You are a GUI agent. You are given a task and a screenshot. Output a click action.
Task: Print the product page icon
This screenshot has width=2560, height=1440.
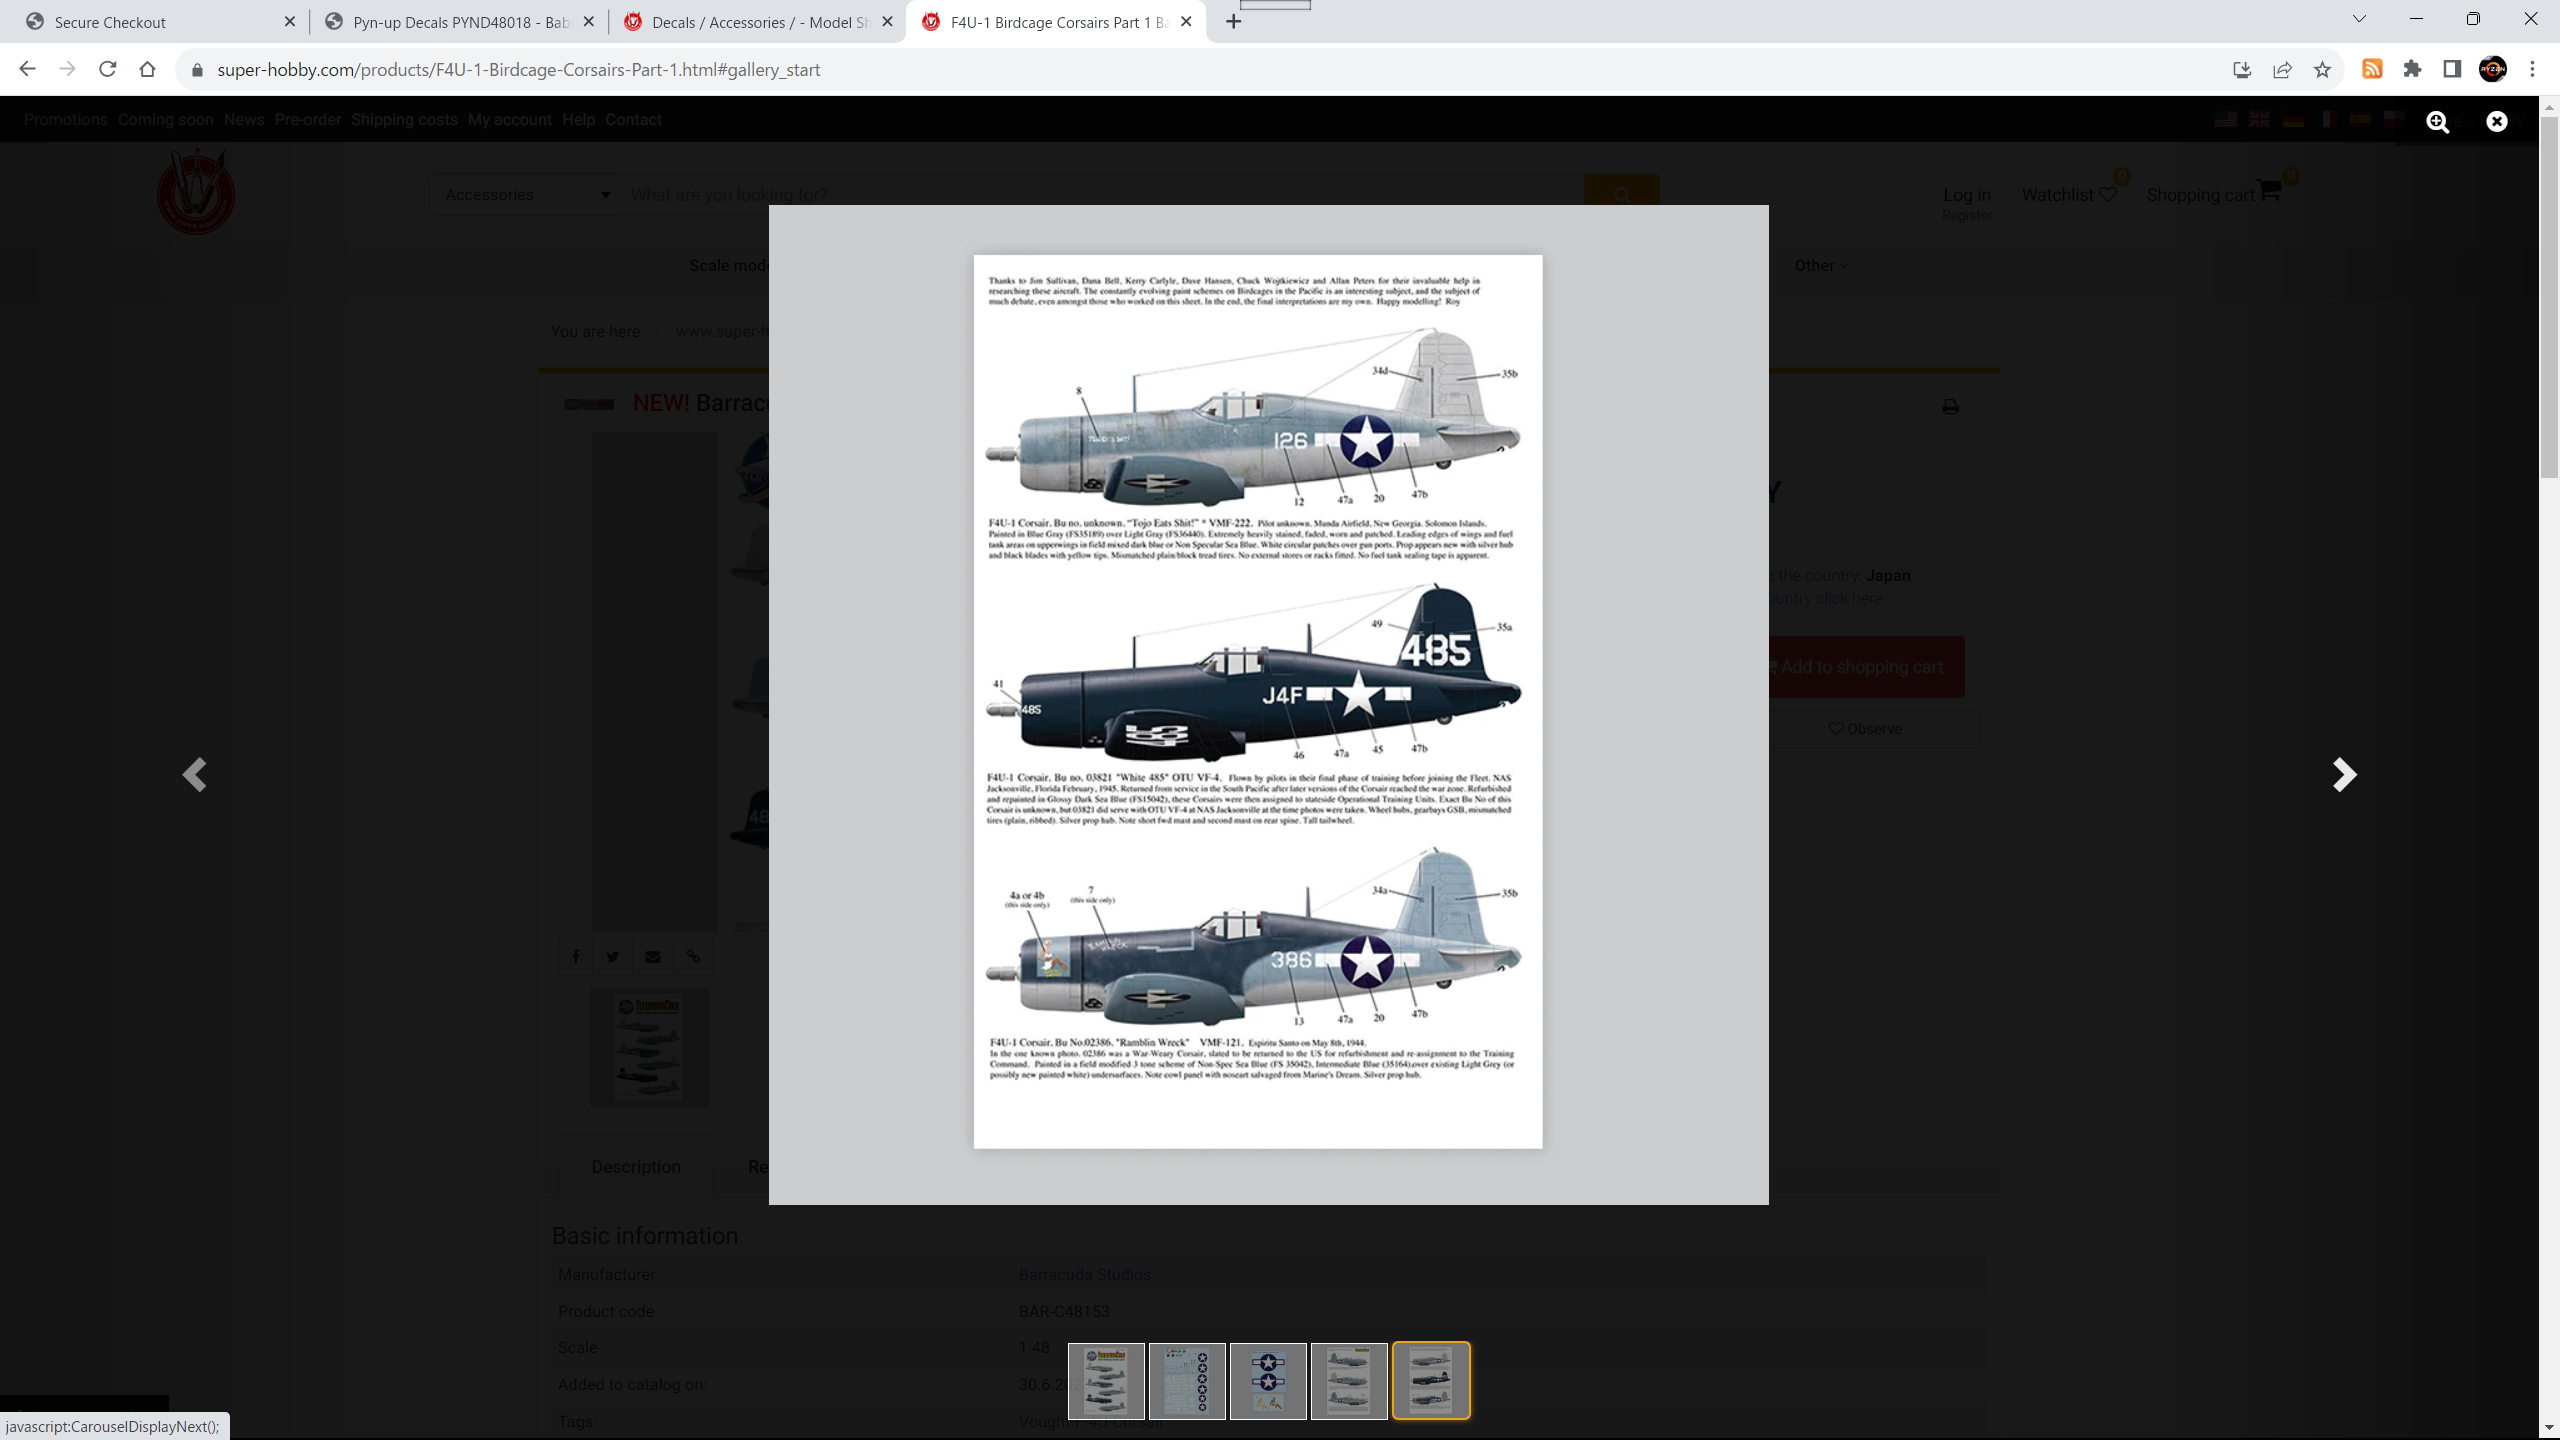[x=1950, y=406]
